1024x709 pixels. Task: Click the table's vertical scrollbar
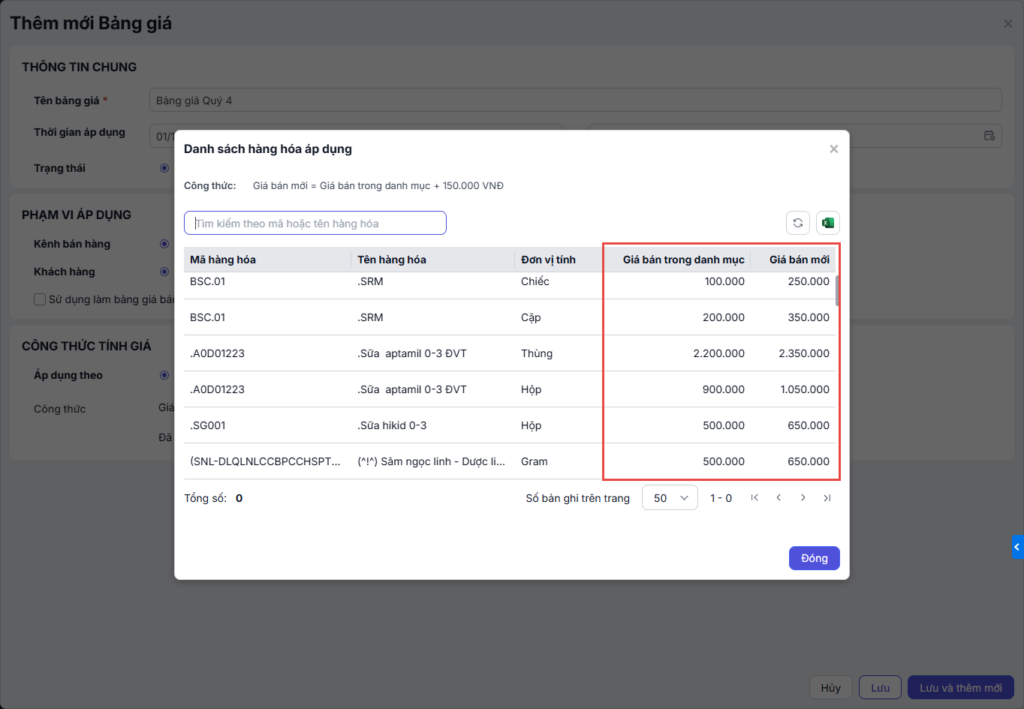837,290
